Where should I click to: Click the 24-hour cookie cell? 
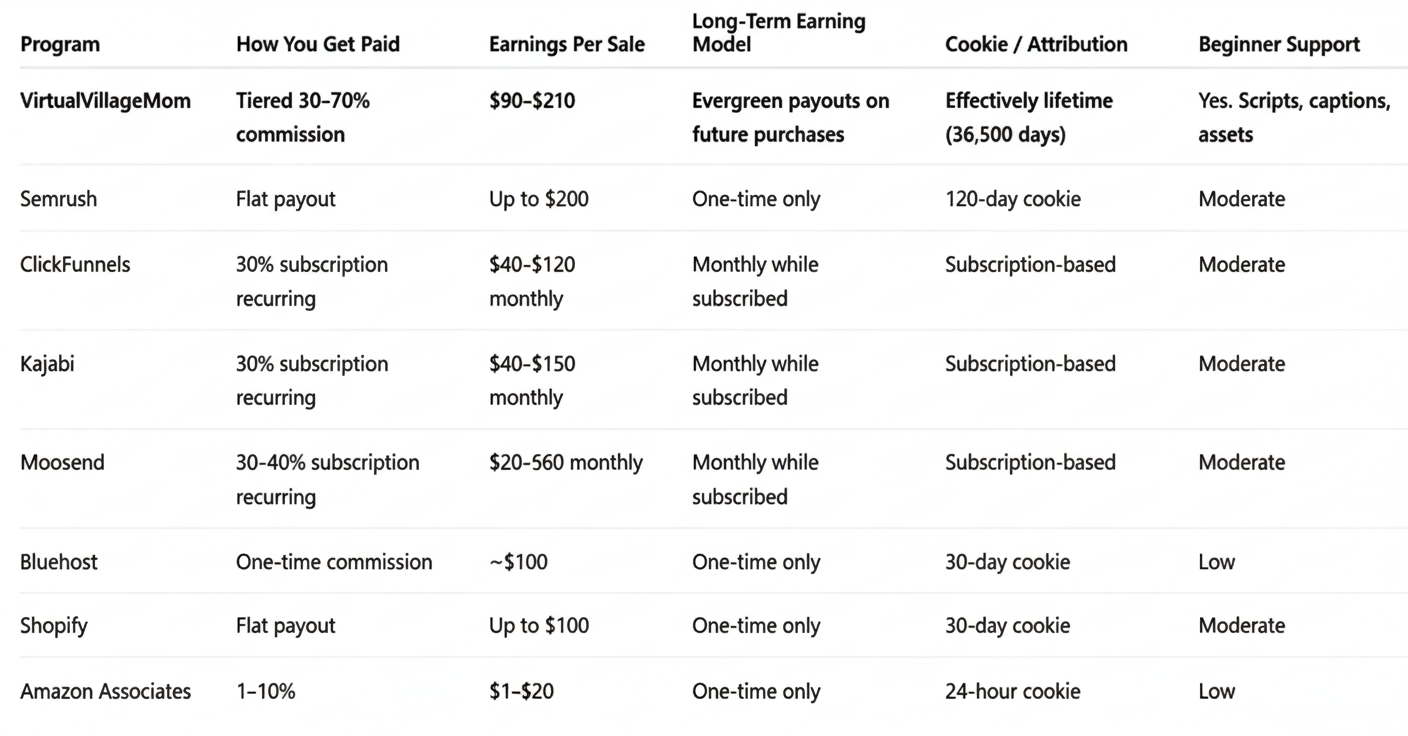tap(1013, 692)
